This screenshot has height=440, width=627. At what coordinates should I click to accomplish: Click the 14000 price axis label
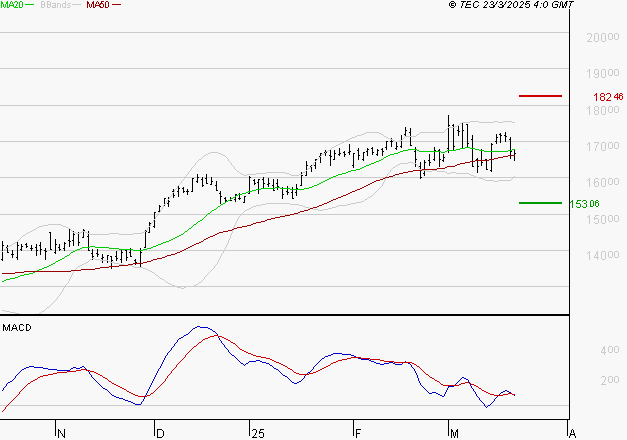tap(603, 255)
